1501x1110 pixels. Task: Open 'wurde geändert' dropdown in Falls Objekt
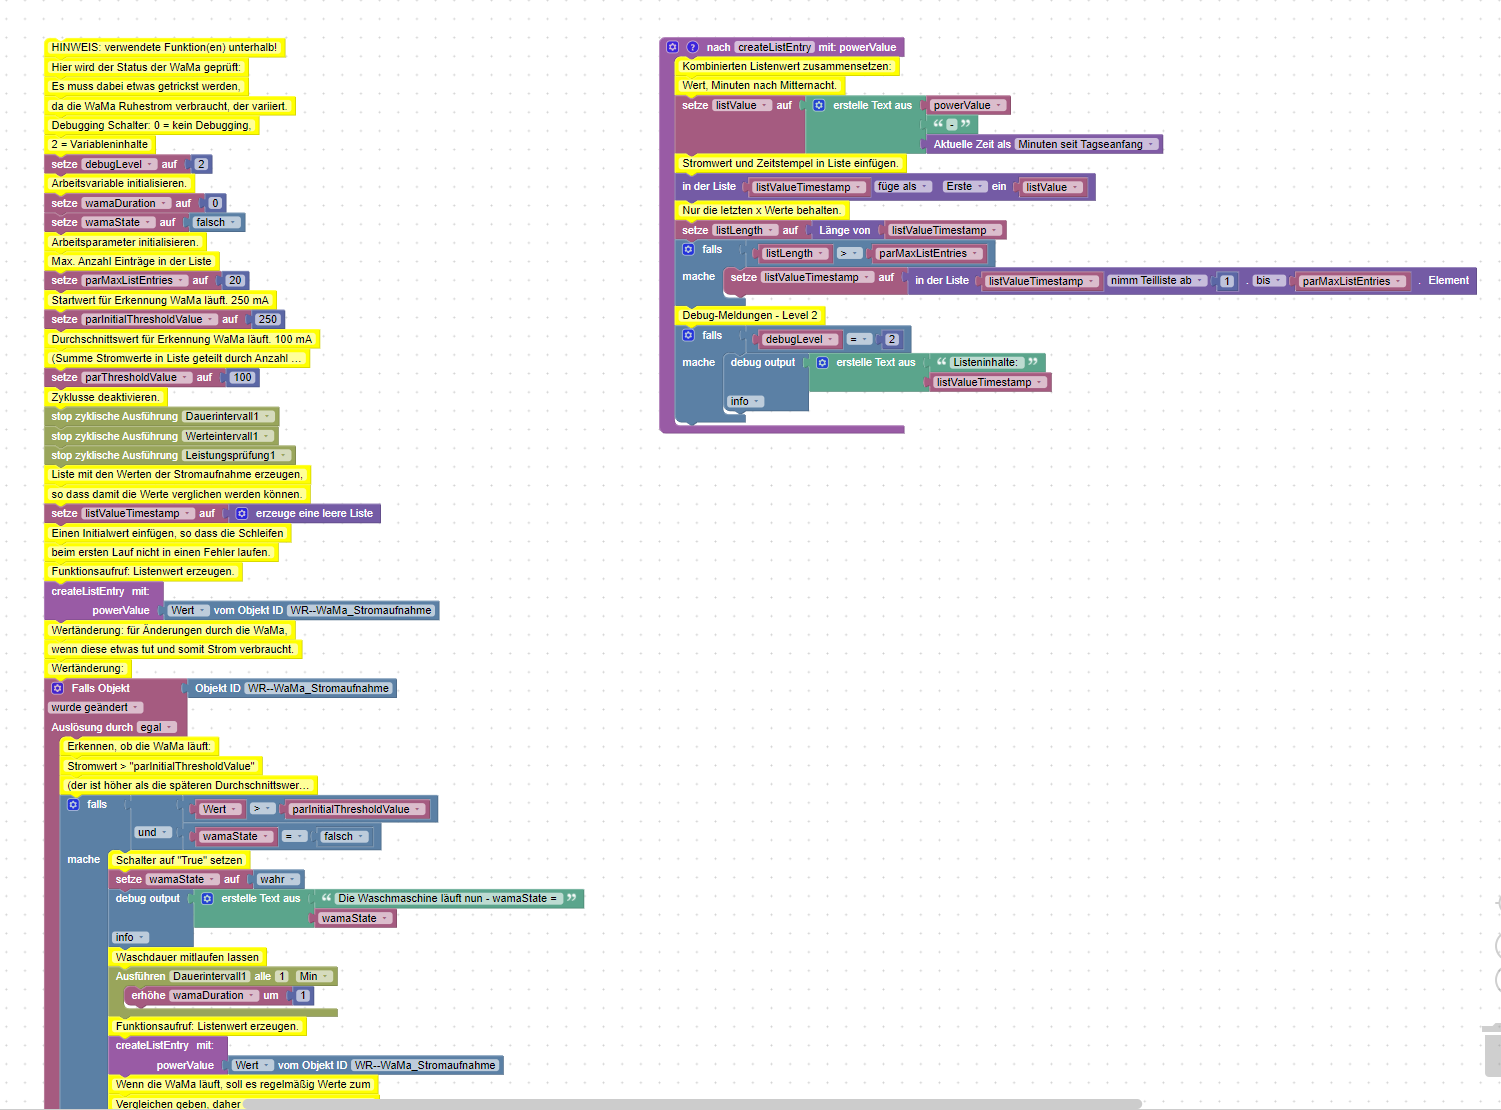[x=96, y=707]
